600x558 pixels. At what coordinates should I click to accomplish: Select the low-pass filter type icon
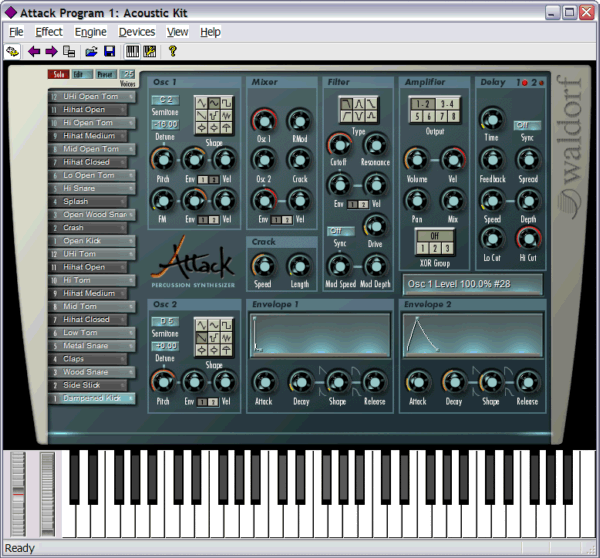[347, 104]
